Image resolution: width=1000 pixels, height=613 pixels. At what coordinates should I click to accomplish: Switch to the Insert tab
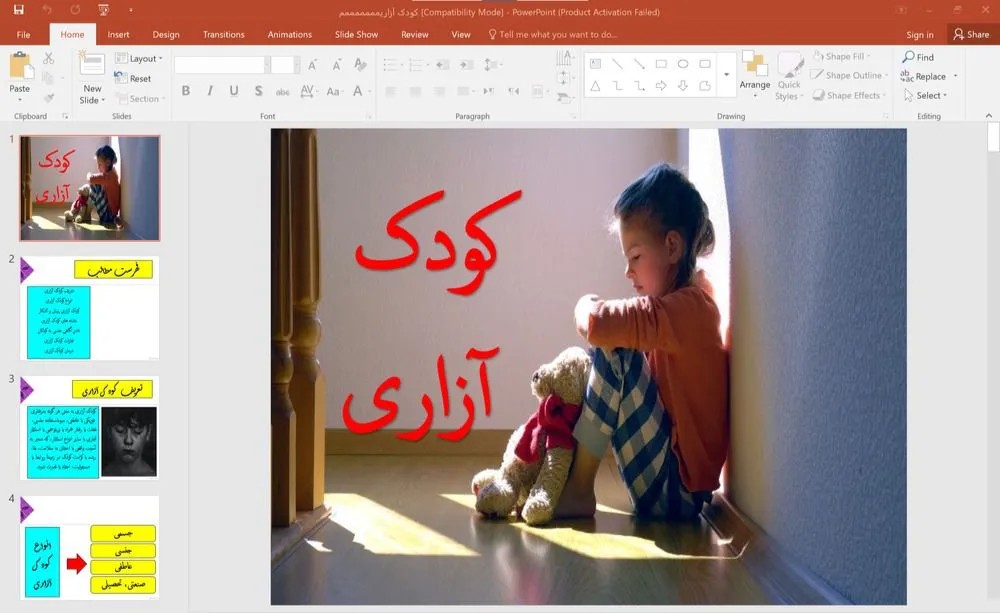[118, 34]
